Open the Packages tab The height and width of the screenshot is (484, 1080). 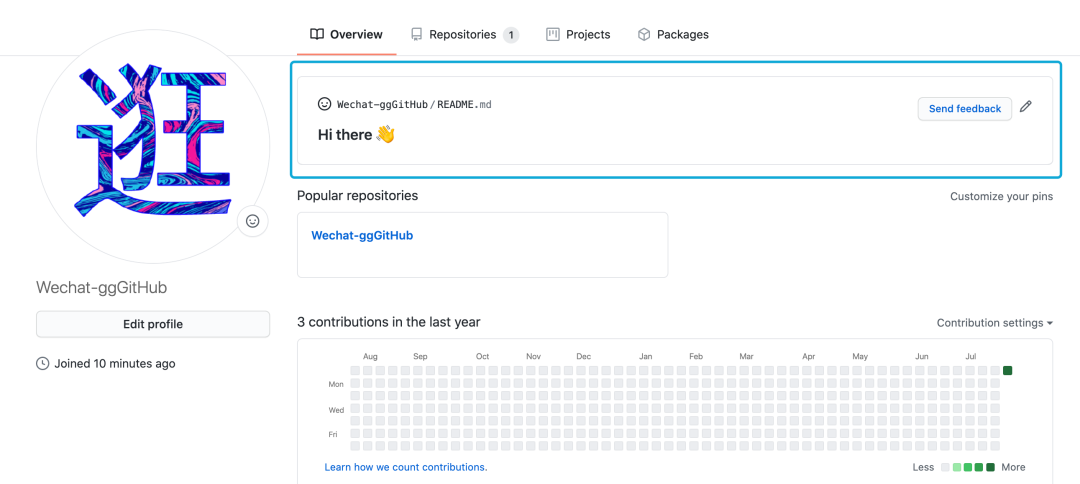click(683, 34)
